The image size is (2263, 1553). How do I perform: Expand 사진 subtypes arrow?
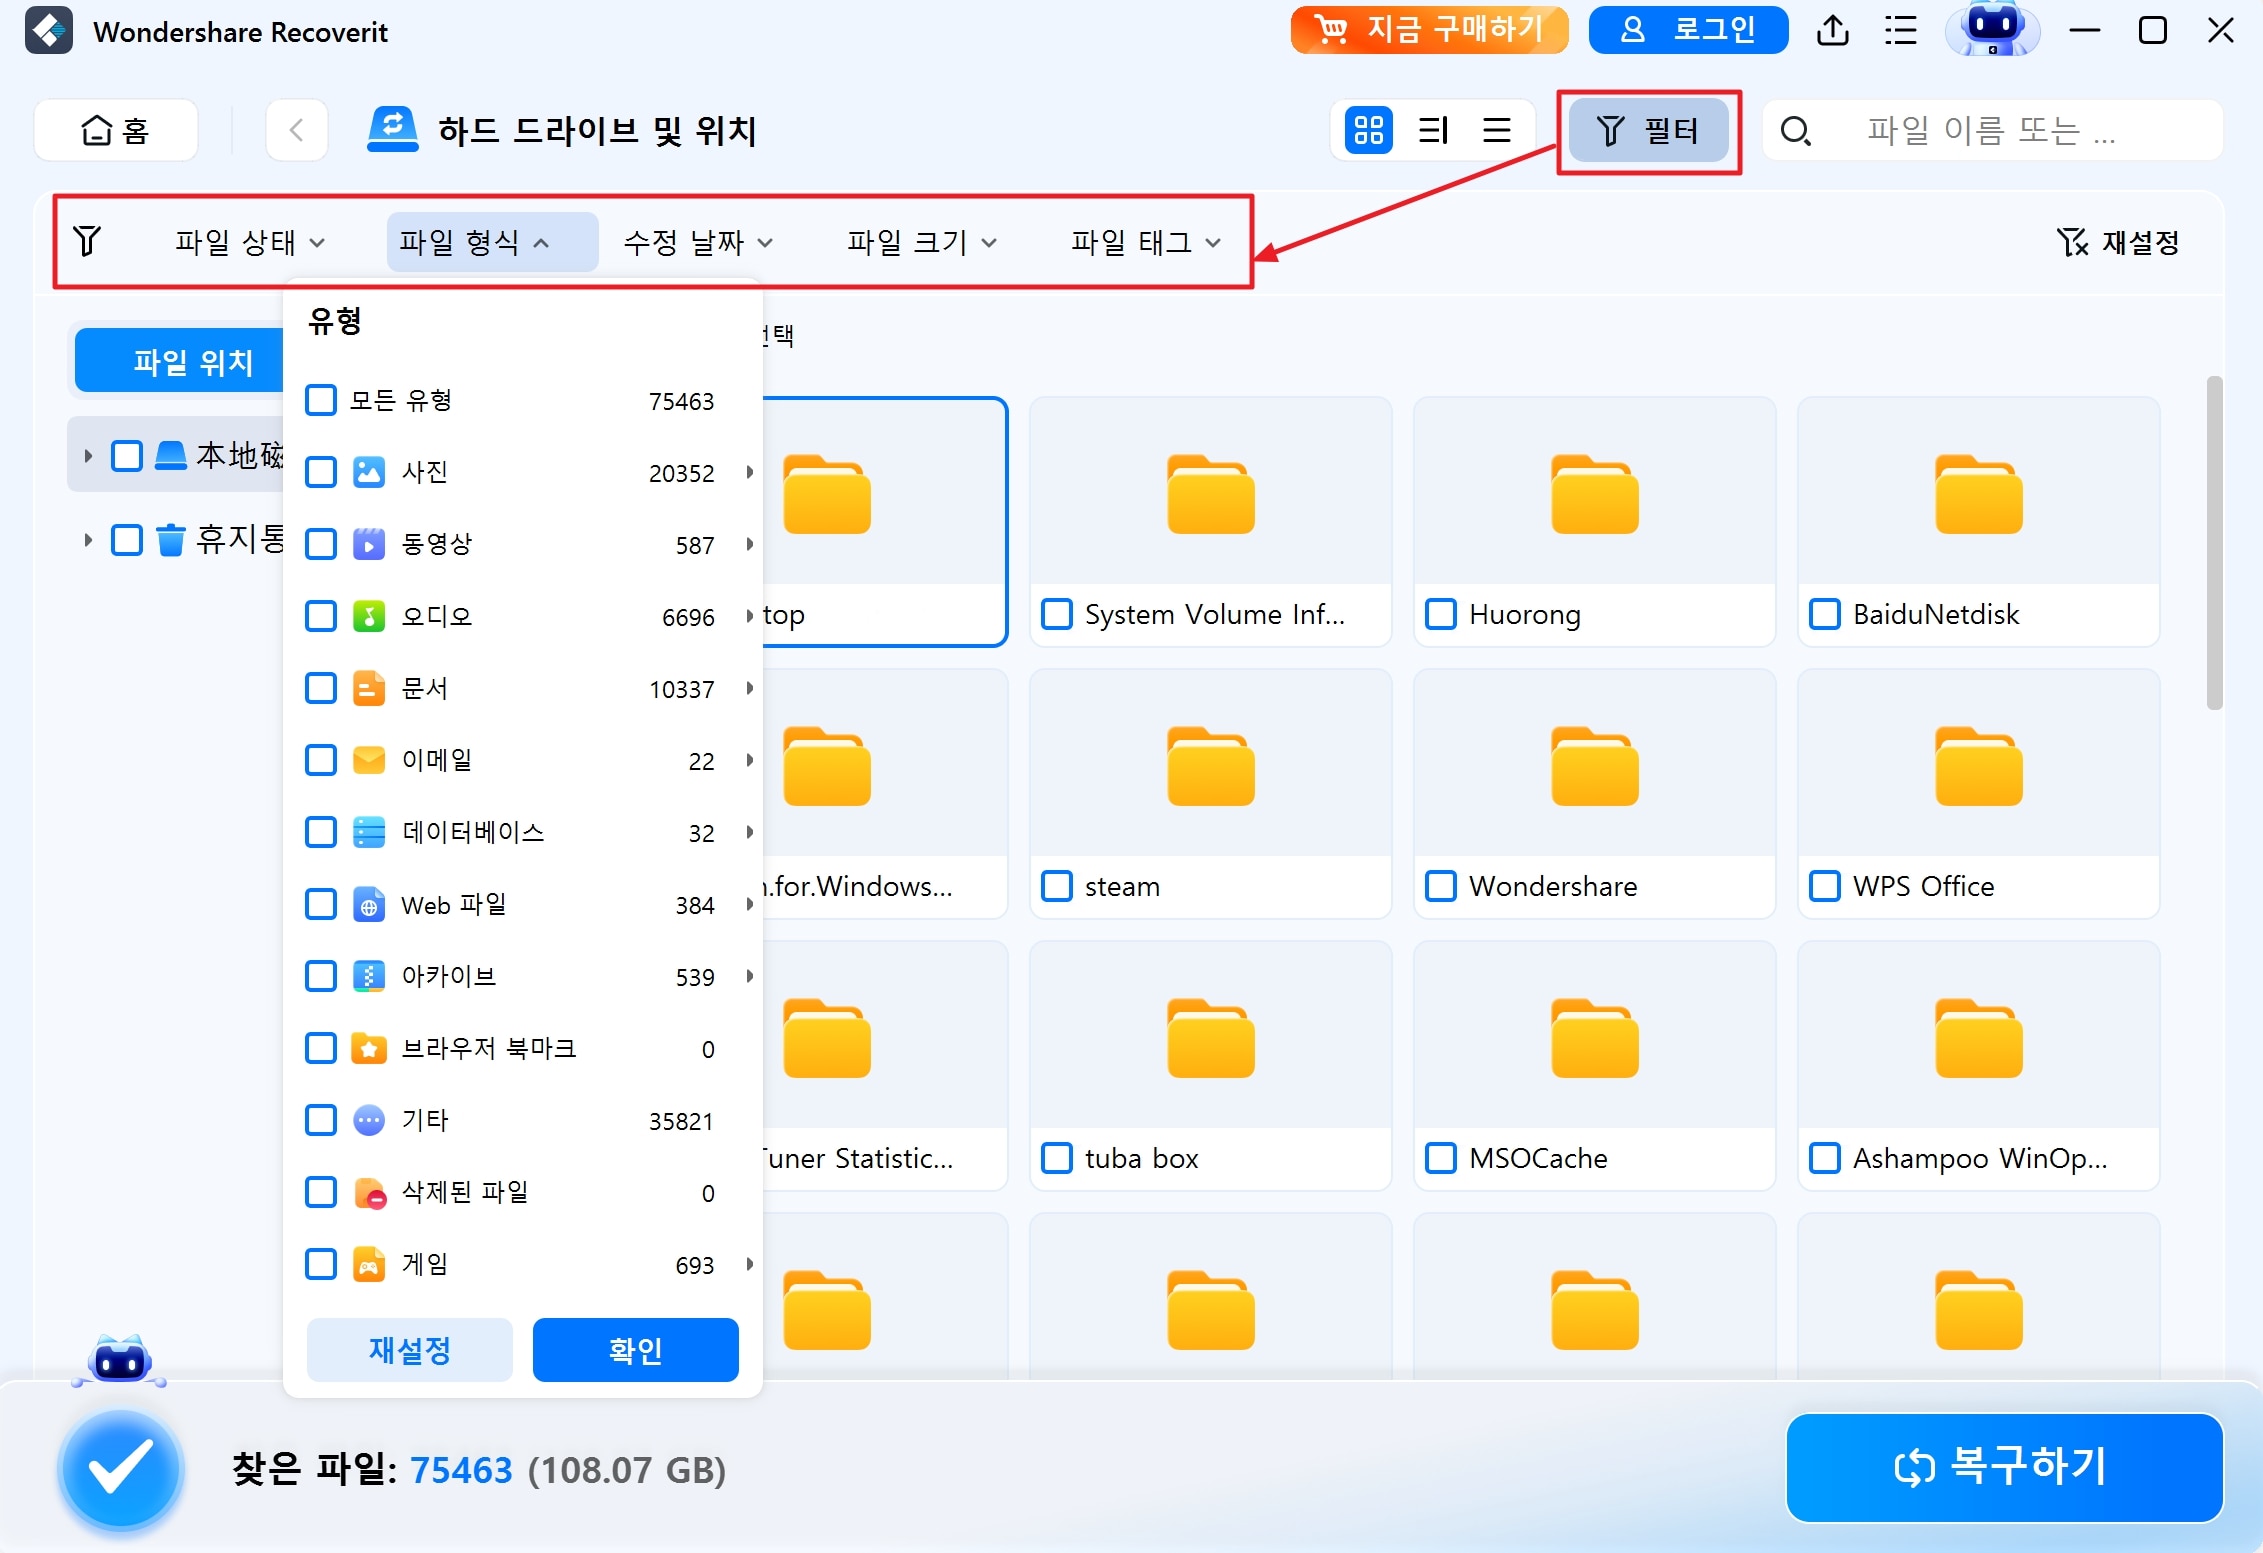[749, 472]
